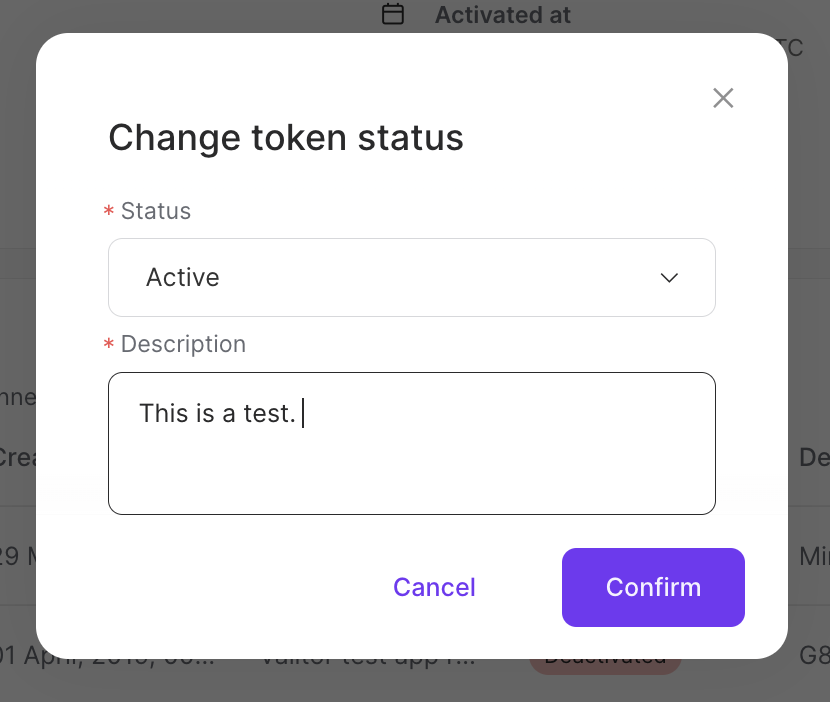Close the Change token status dialog
Screen dimensions: 830x702
pyautogui.click(x=723, y=98)
